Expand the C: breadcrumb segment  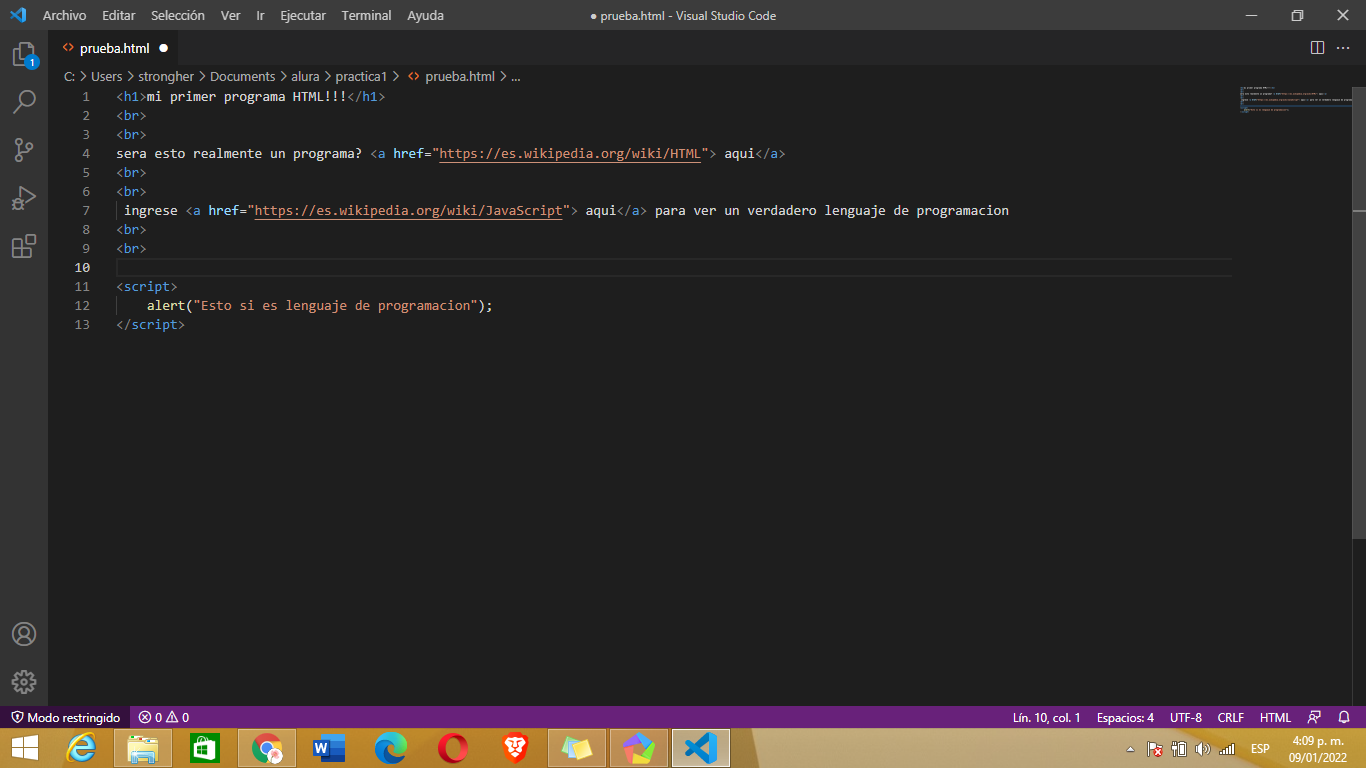point(70,76)
